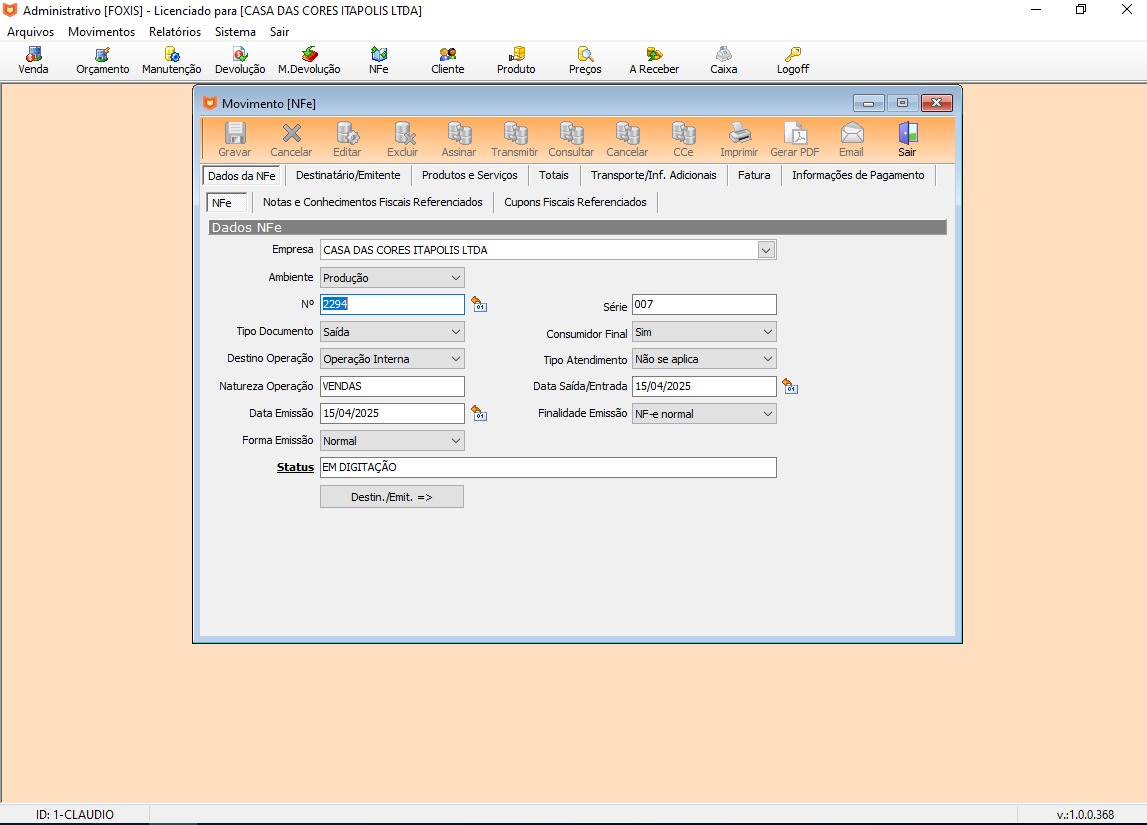
Task: Open calendar icon next to Data Emissão
Action: tap(479, 413)
